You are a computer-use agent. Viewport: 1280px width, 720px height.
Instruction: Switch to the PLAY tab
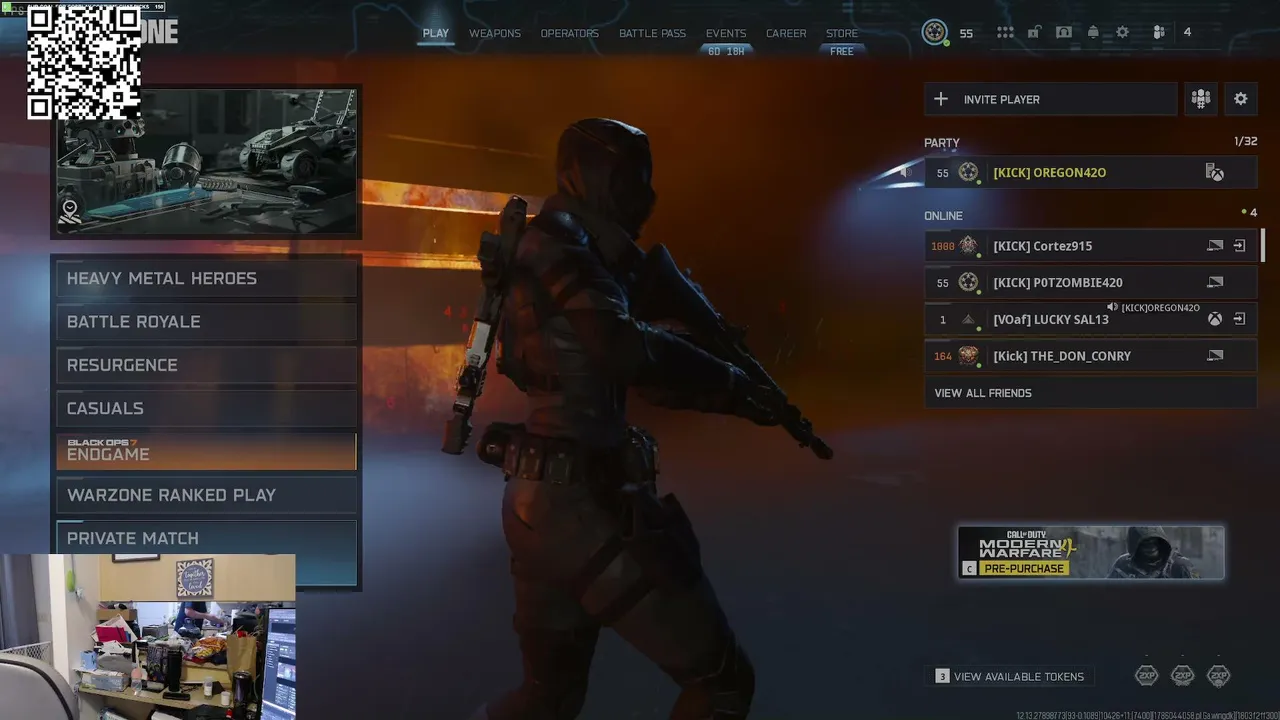click(x=436, y=33)
